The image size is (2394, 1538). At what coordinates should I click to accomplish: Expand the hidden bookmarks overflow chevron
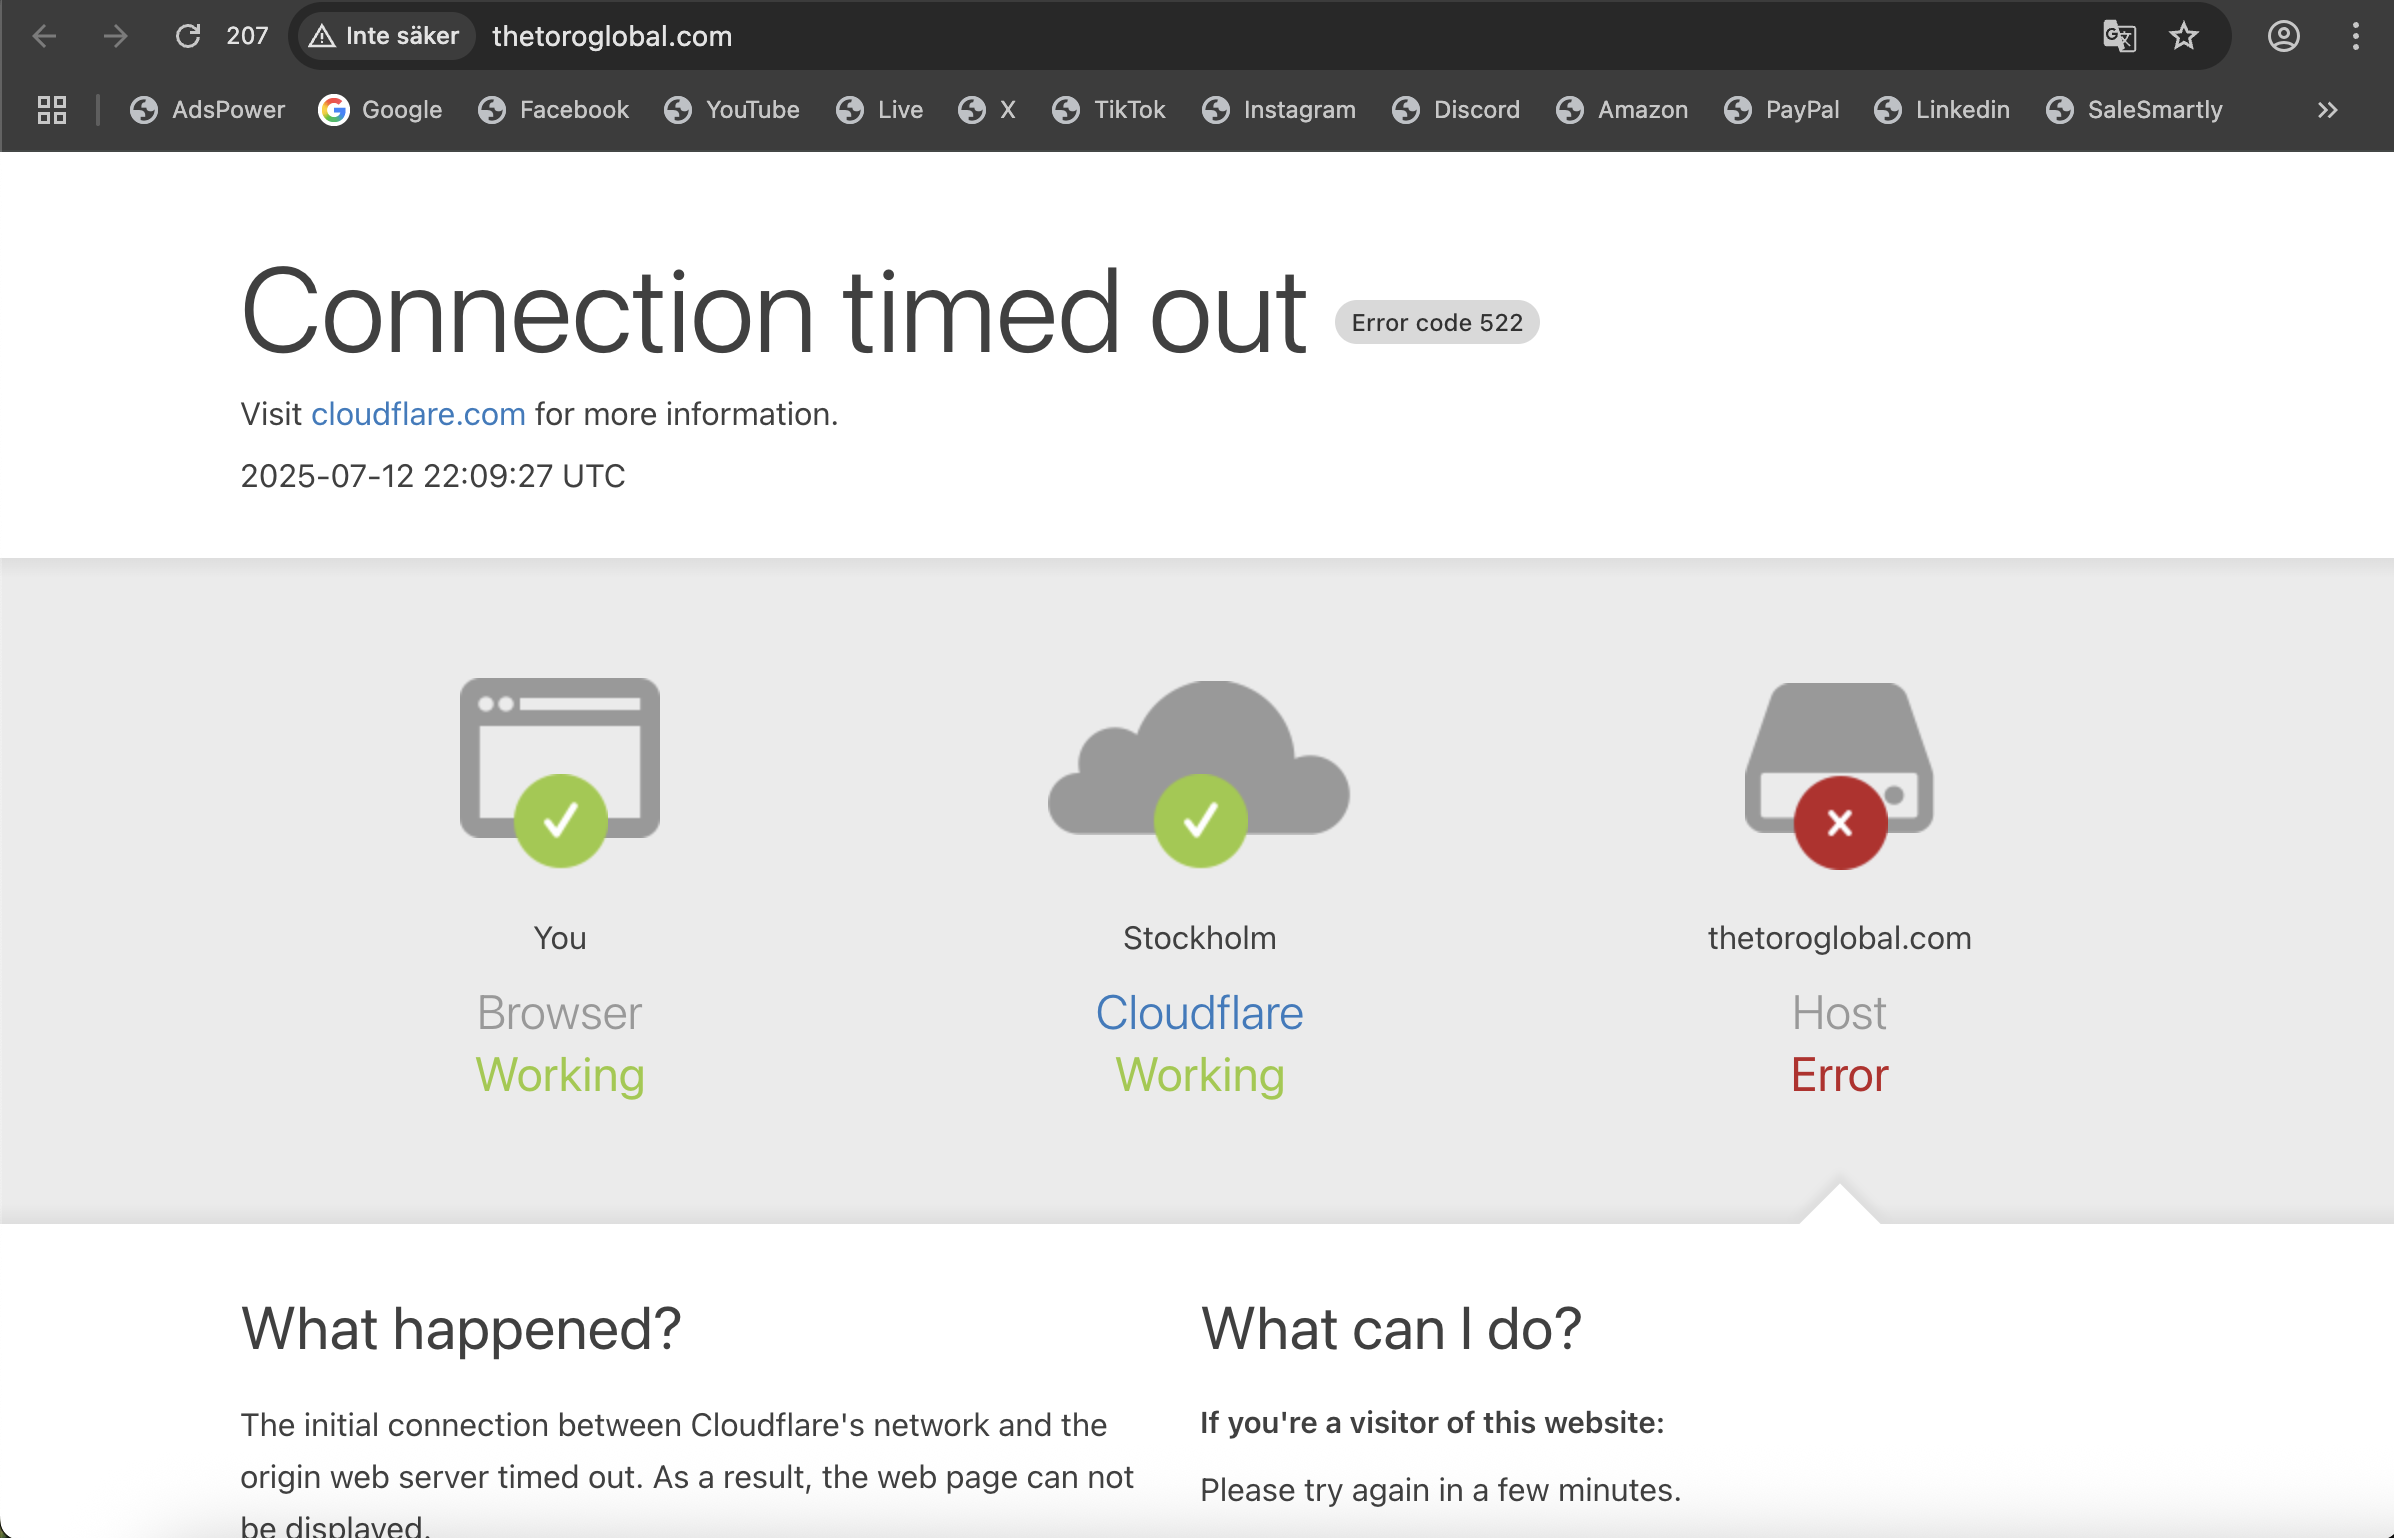2328,110
